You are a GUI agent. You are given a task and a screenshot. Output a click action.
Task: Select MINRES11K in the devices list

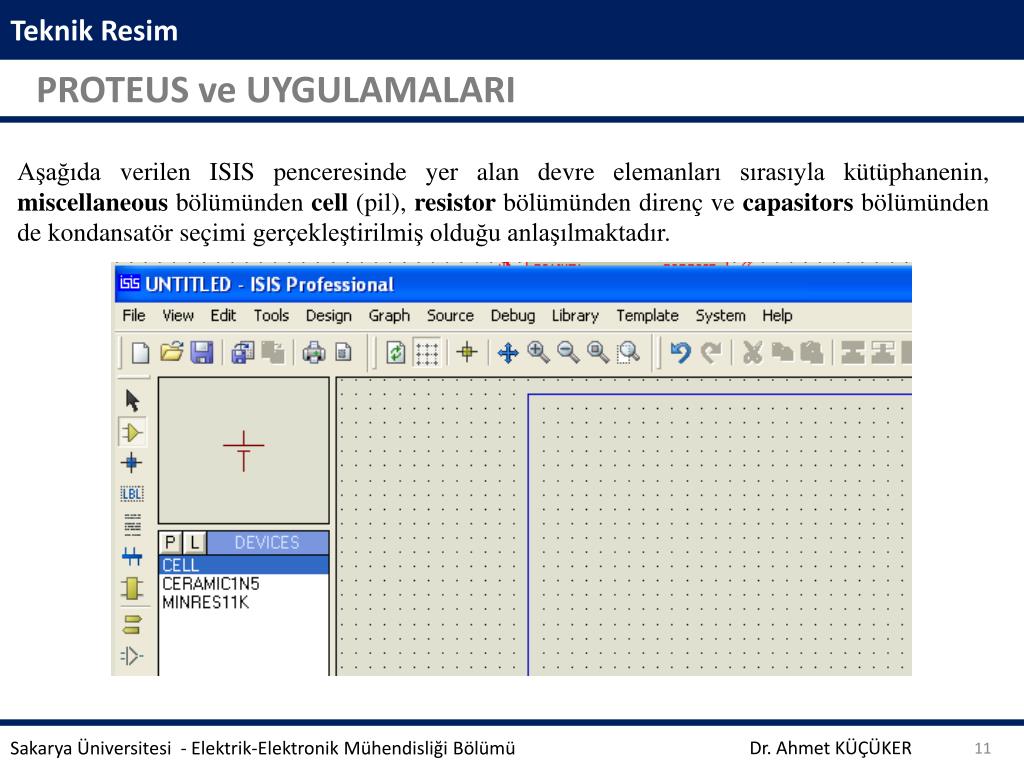point(244,602)
